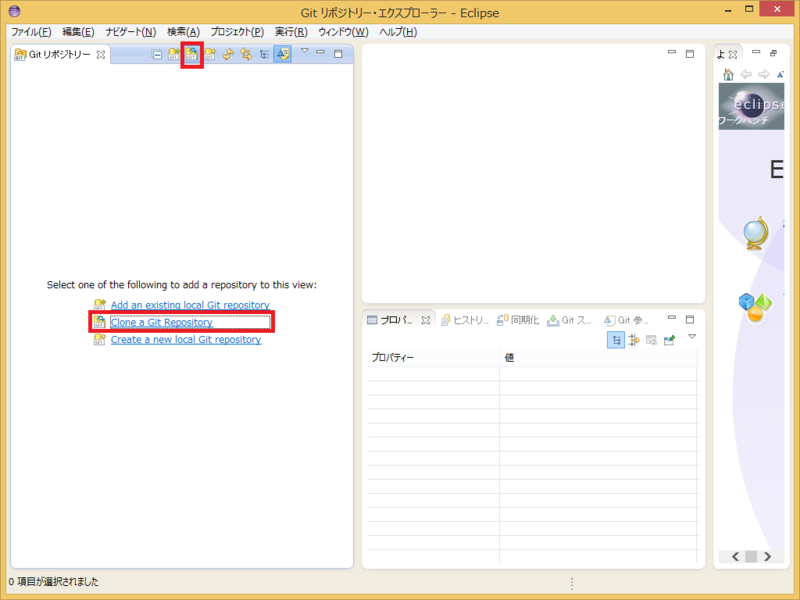Screen dimensions: 800x600
Task: Click the 0 項目が選択されました status text
Action: [54, 582]
